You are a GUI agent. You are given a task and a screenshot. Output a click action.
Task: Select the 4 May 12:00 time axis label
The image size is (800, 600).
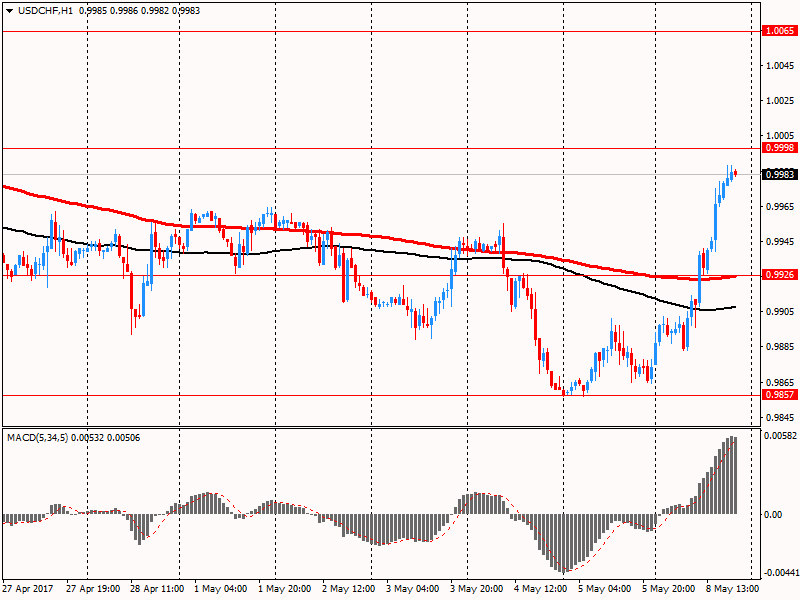541,589
